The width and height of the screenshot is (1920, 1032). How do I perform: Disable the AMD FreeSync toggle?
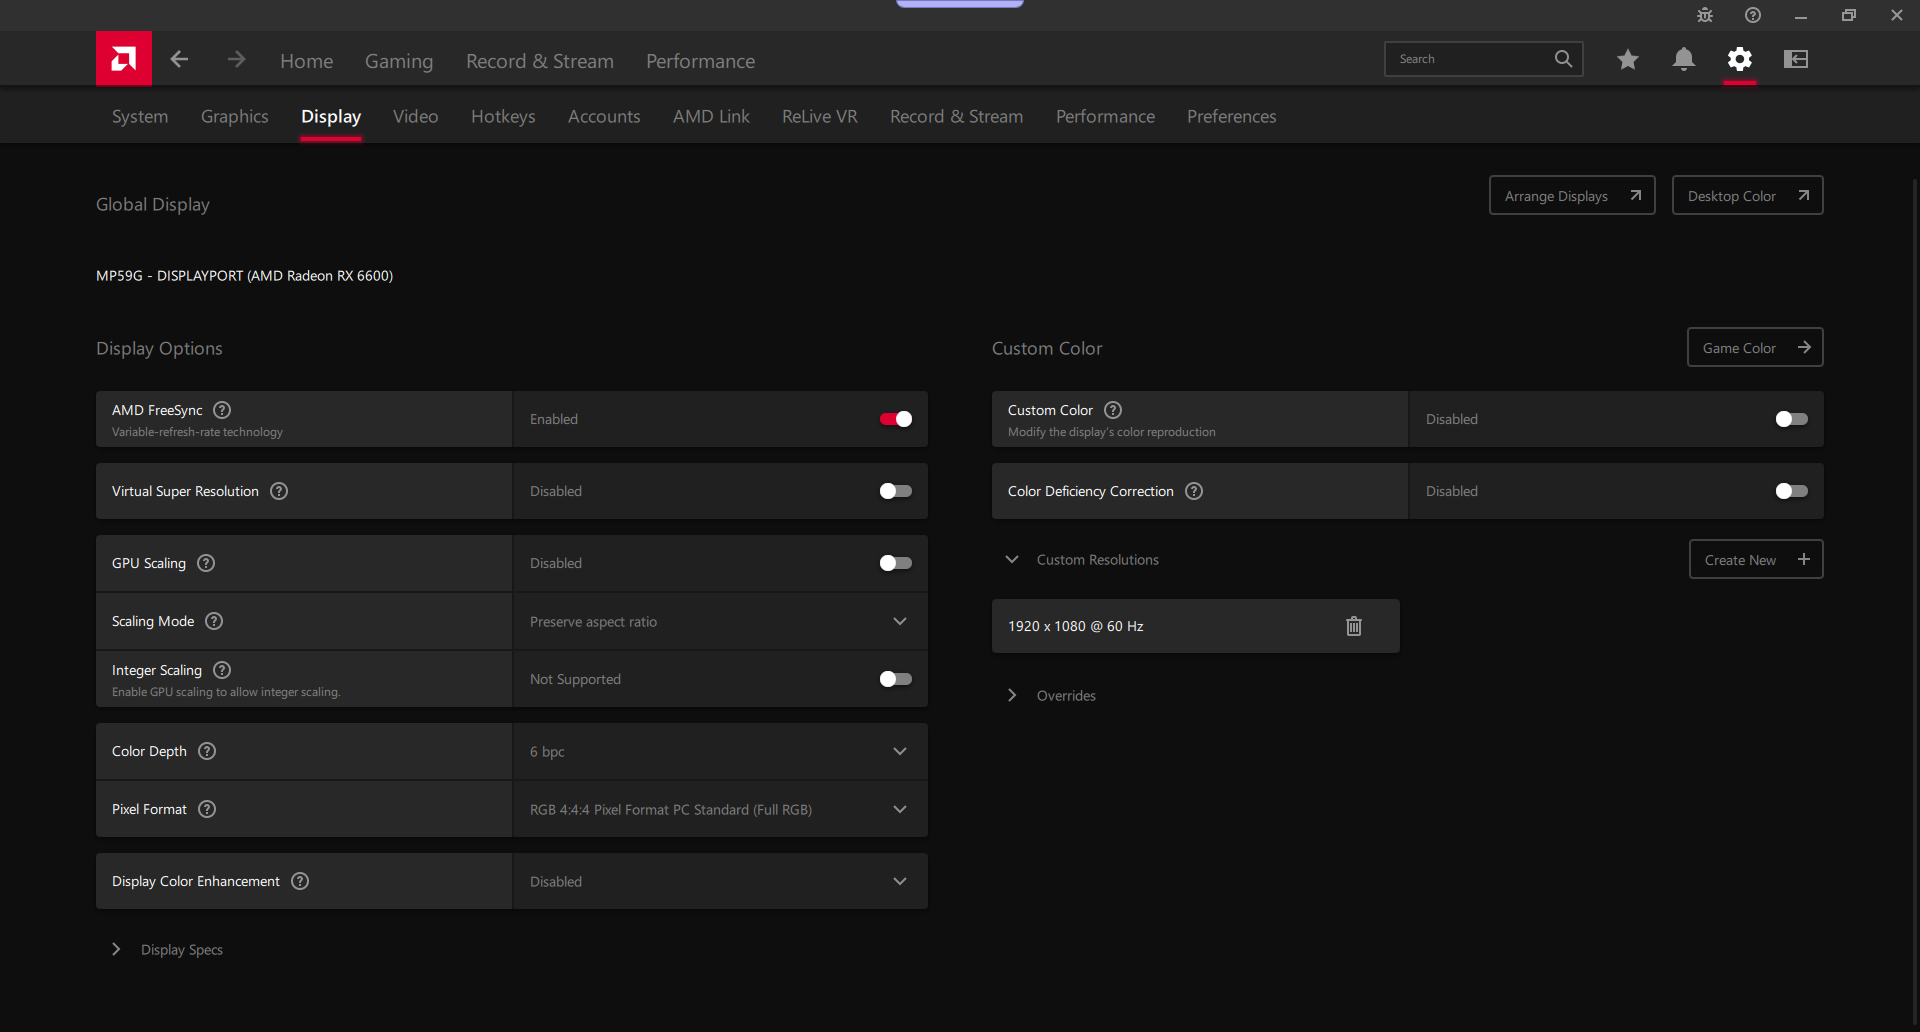pyautogui.click(x=895, y=419)
